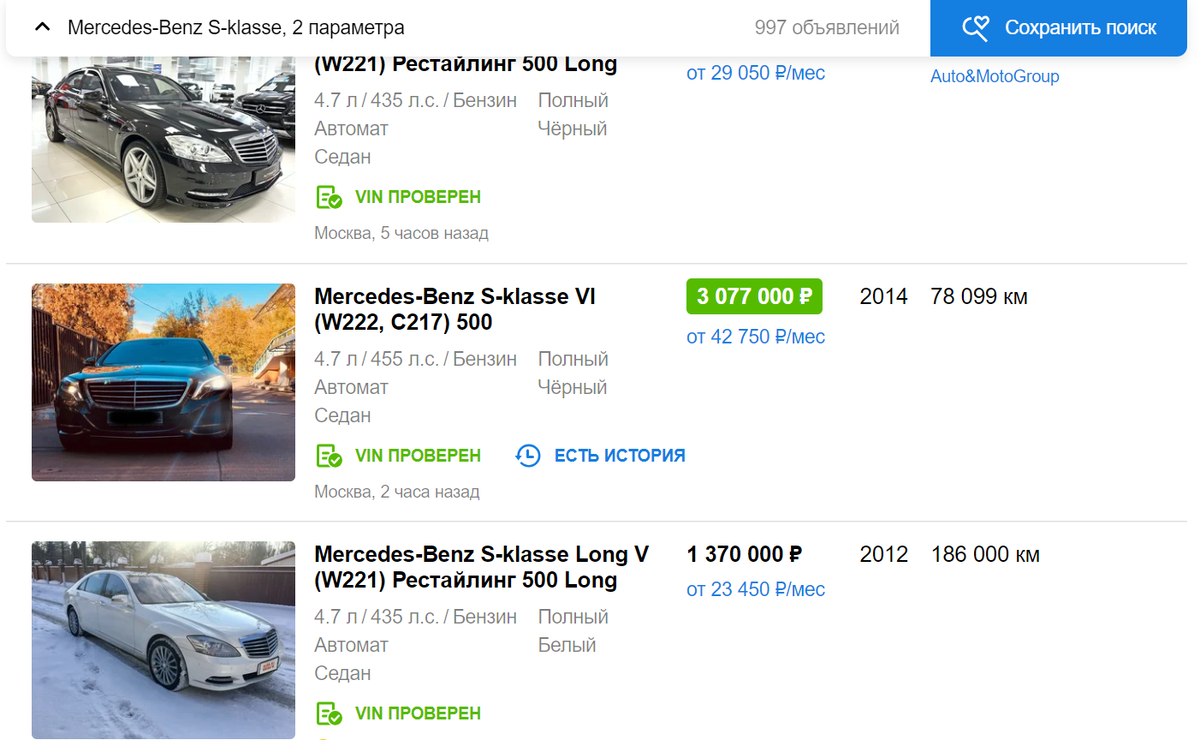Click ЕСТЬ ИСТОРИЯ label on W222 listing

coord(619,456)
